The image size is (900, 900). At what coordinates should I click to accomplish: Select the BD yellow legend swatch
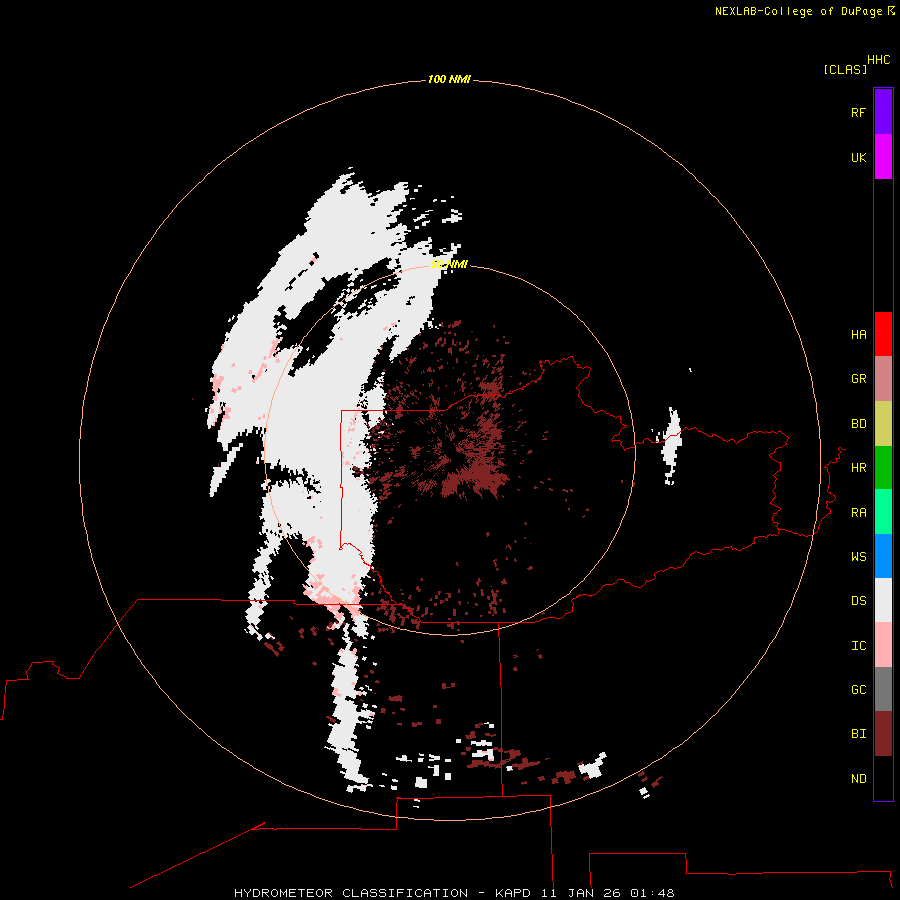point(883,424)
